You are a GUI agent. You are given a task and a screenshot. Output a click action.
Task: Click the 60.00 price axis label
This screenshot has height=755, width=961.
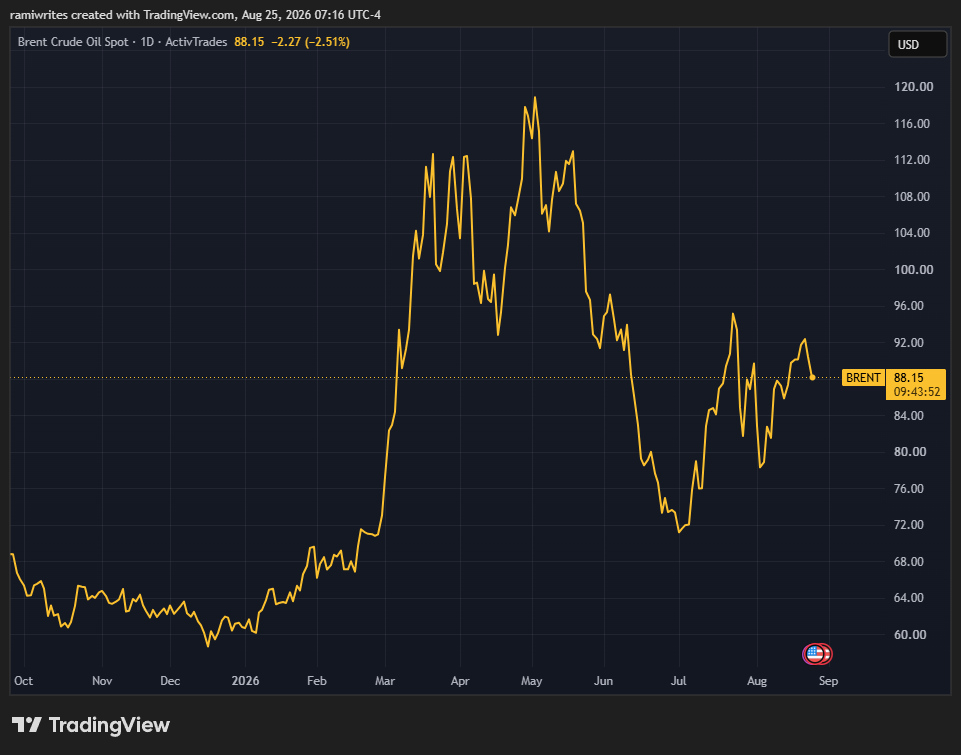pos(909,634)
